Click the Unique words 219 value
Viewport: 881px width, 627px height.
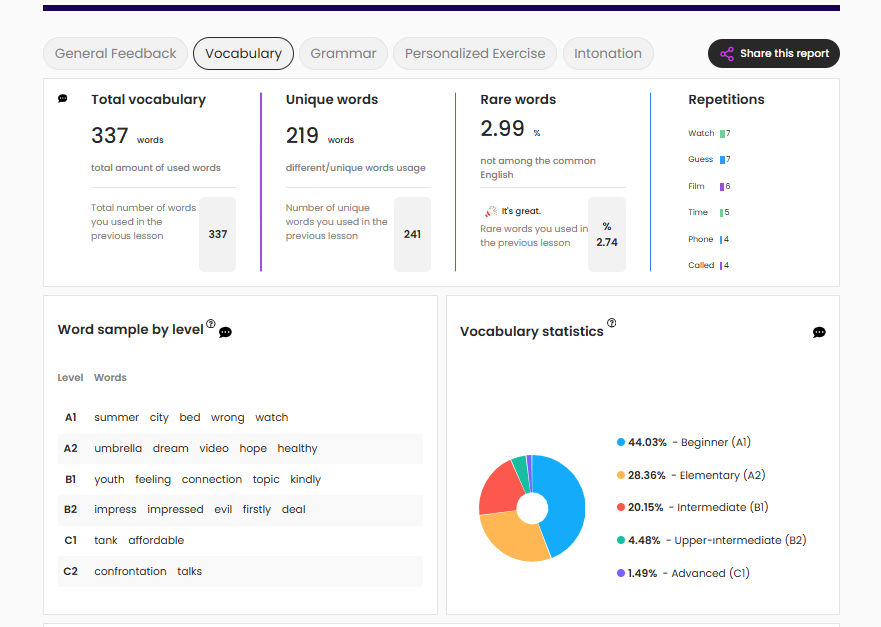point(302,135)
